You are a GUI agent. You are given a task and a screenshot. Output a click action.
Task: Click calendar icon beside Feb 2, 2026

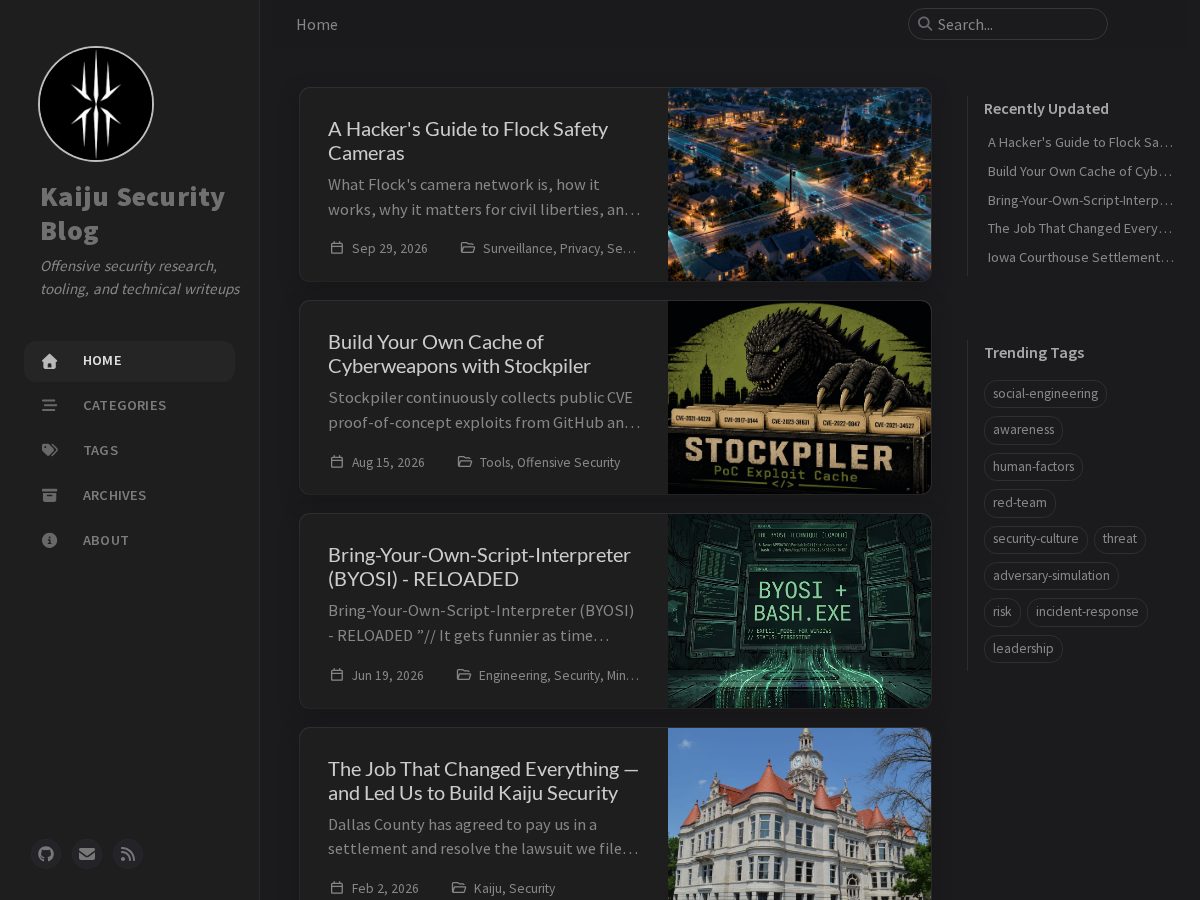pos(337,888)
